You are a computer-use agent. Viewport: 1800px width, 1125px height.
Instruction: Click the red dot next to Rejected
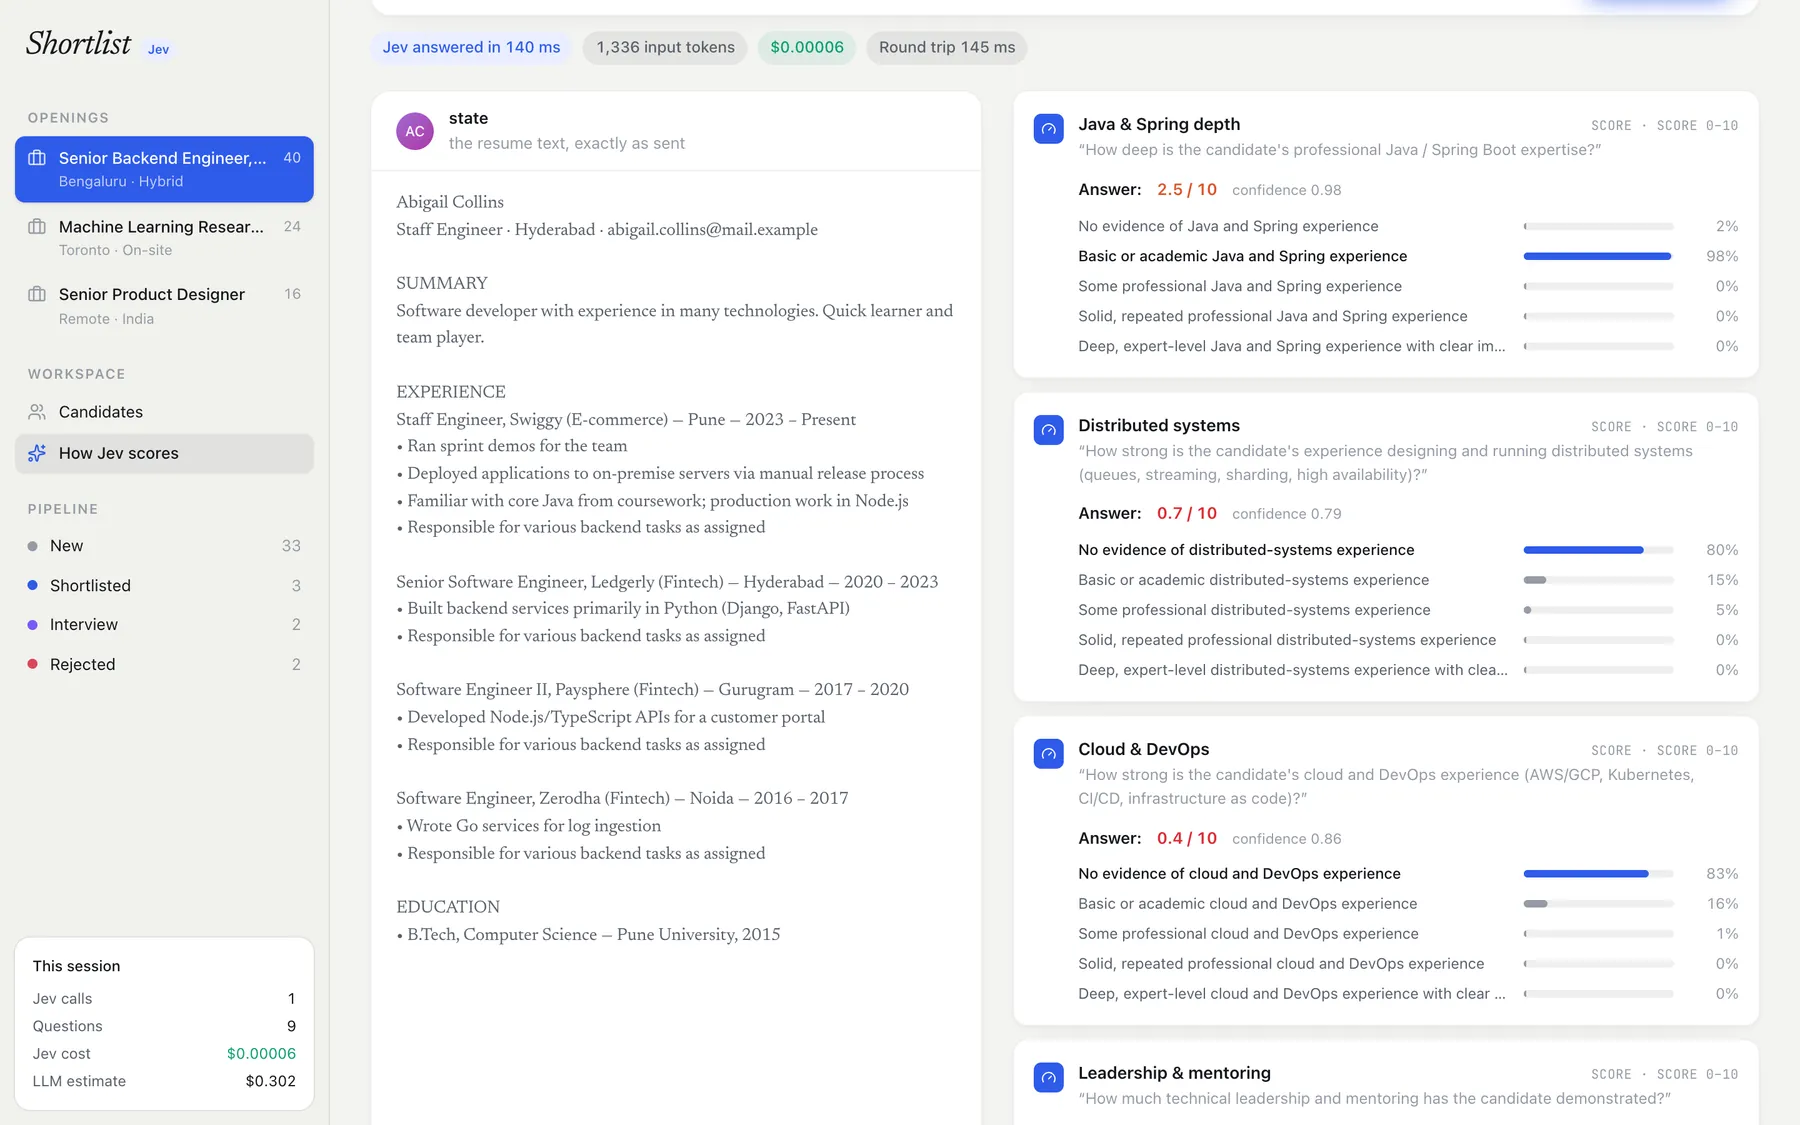(x=33, y=664)
